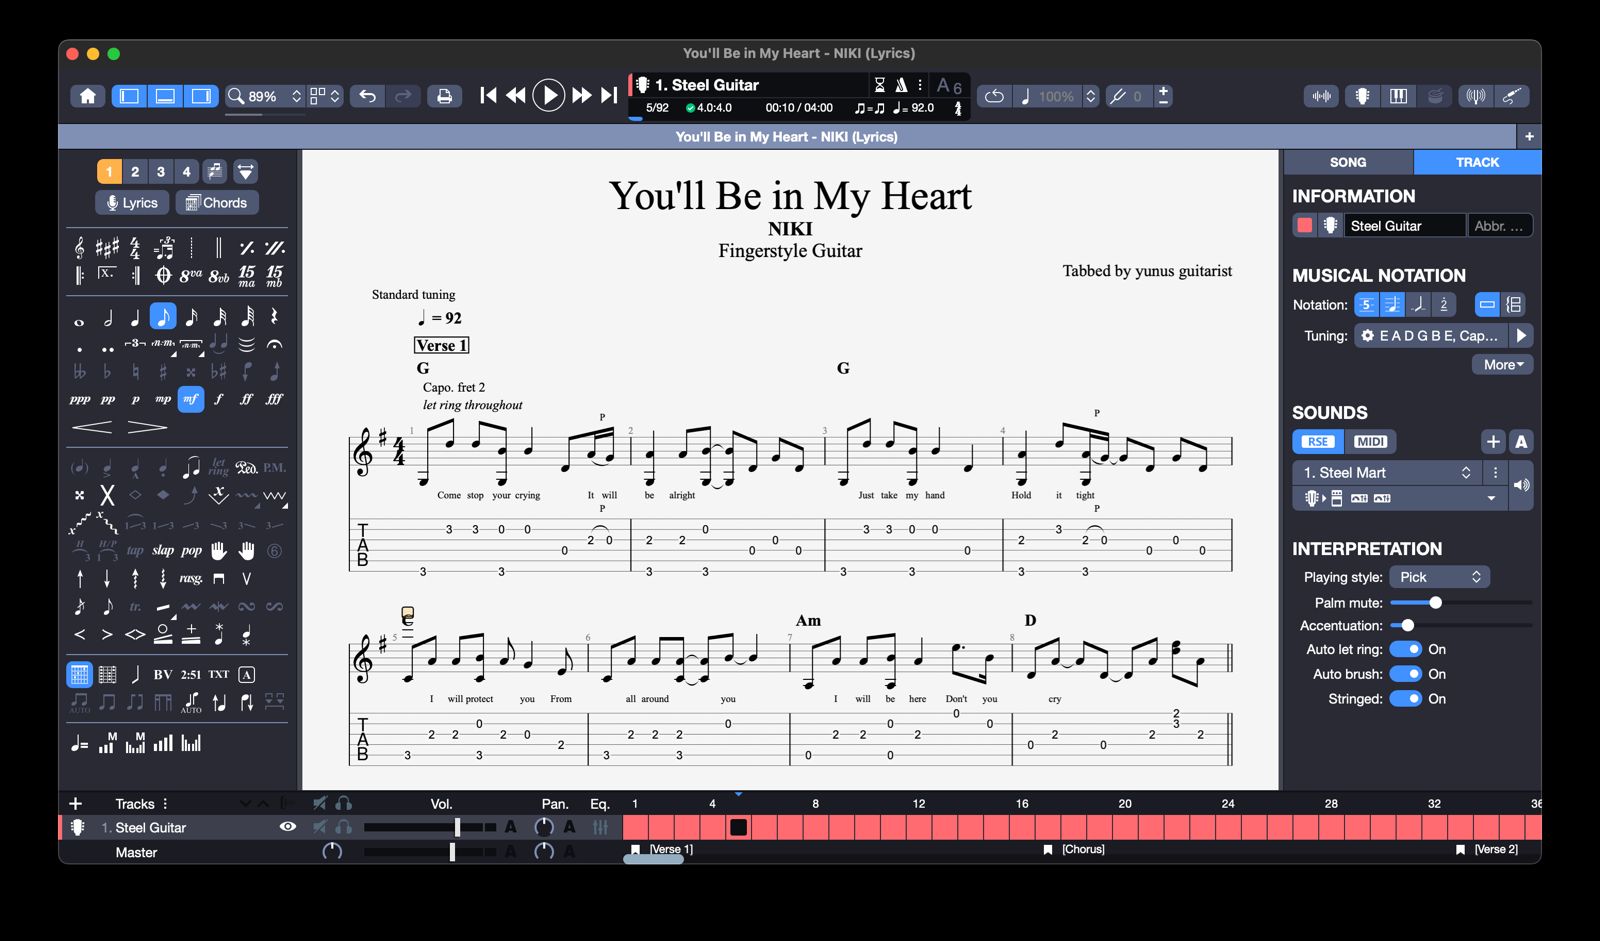Add fermata symbol
Image resolution: width=1600 pixels, height=941 pixels.
[x=274, y=344]
